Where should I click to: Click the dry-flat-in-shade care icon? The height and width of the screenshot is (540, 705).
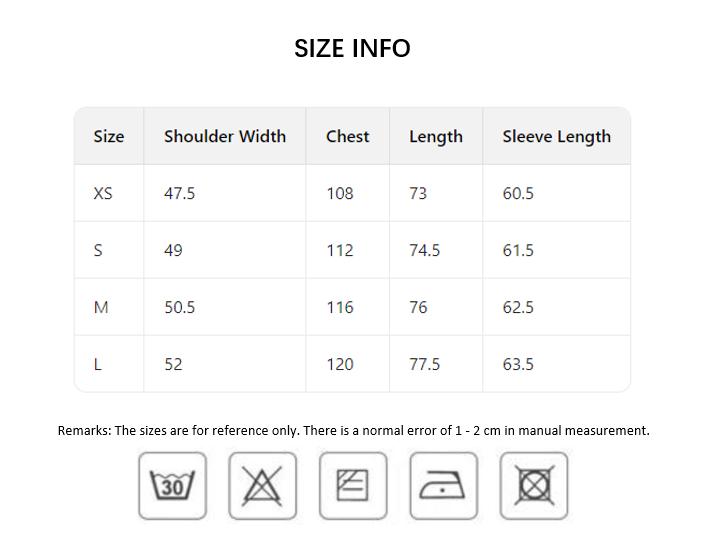point(353,486)
